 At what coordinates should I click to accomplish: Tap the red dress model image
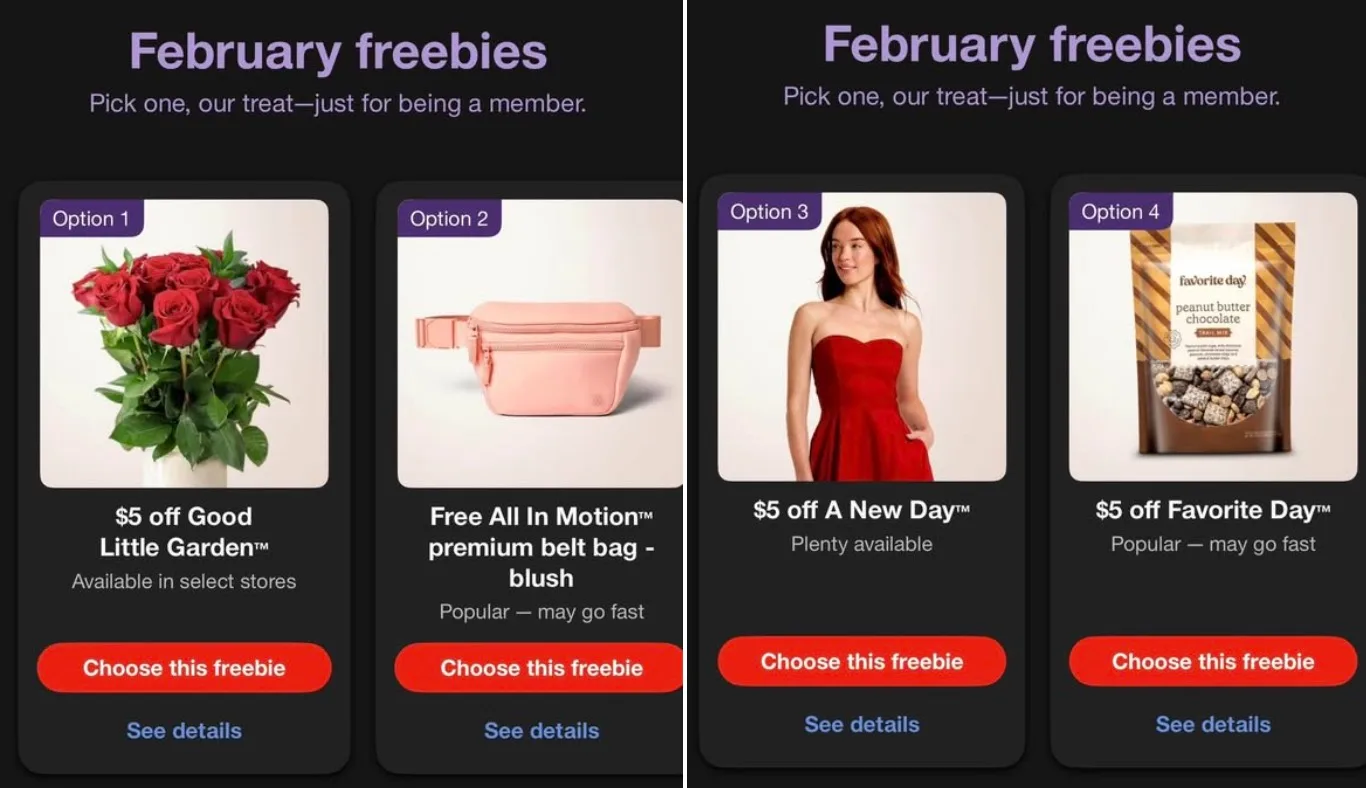862,337
